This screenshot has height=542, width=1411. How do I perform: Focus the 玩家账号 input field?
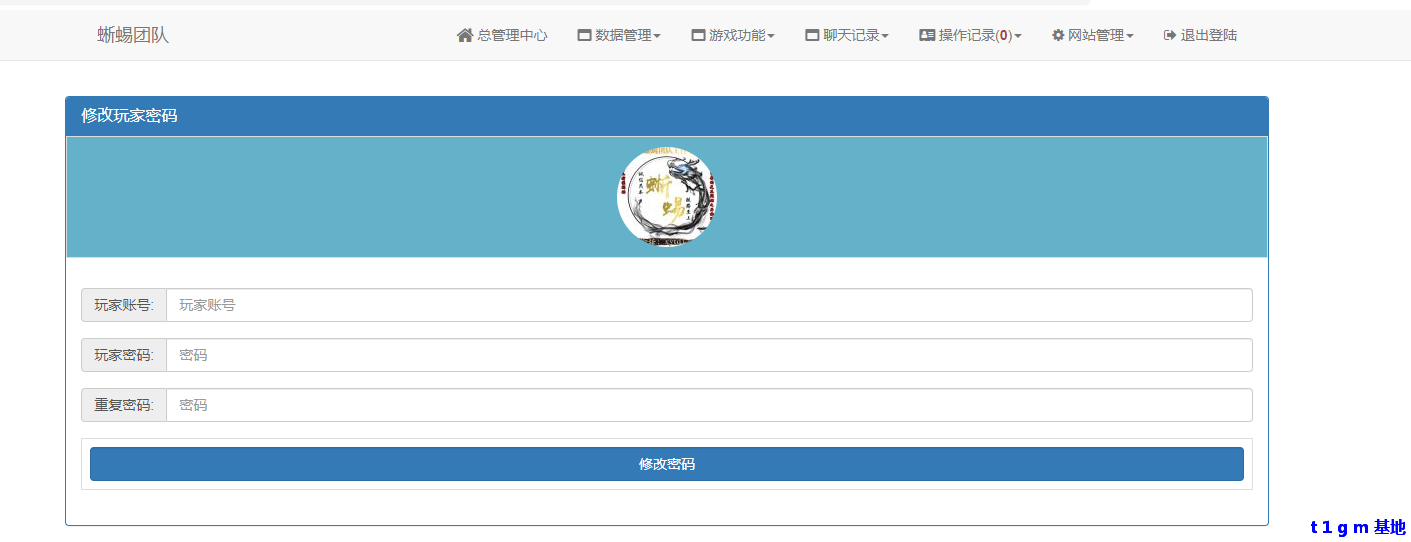[x=708, y=305]
